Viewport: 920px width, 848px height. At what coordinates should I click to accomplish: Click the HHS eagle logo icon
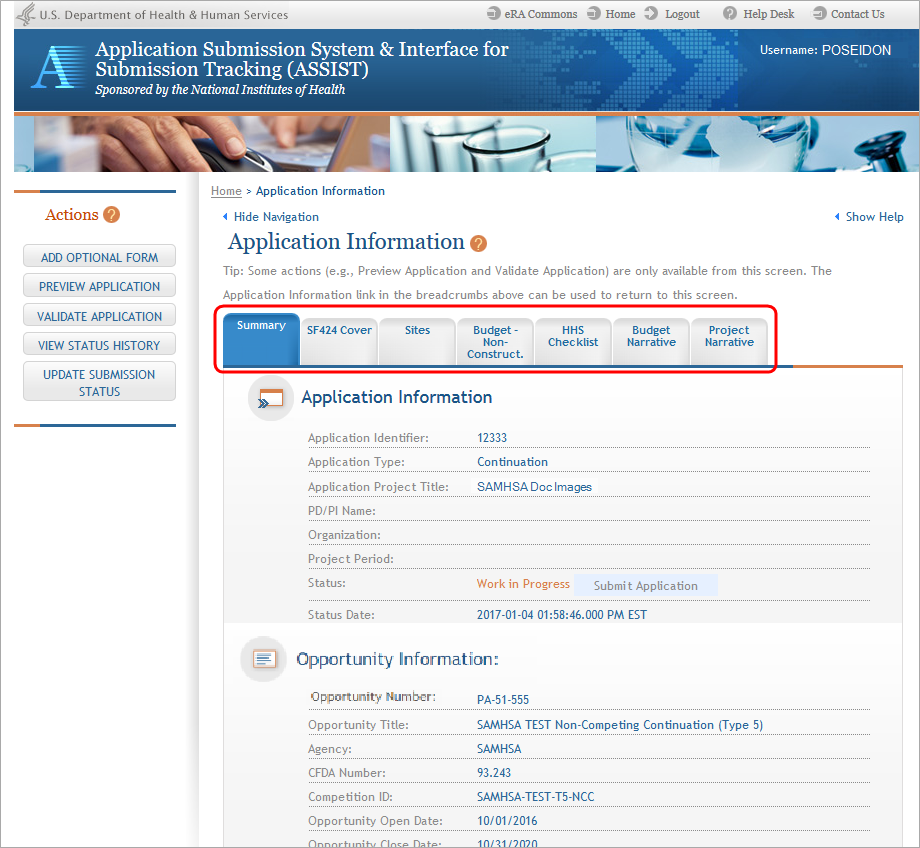click(26, 14)
